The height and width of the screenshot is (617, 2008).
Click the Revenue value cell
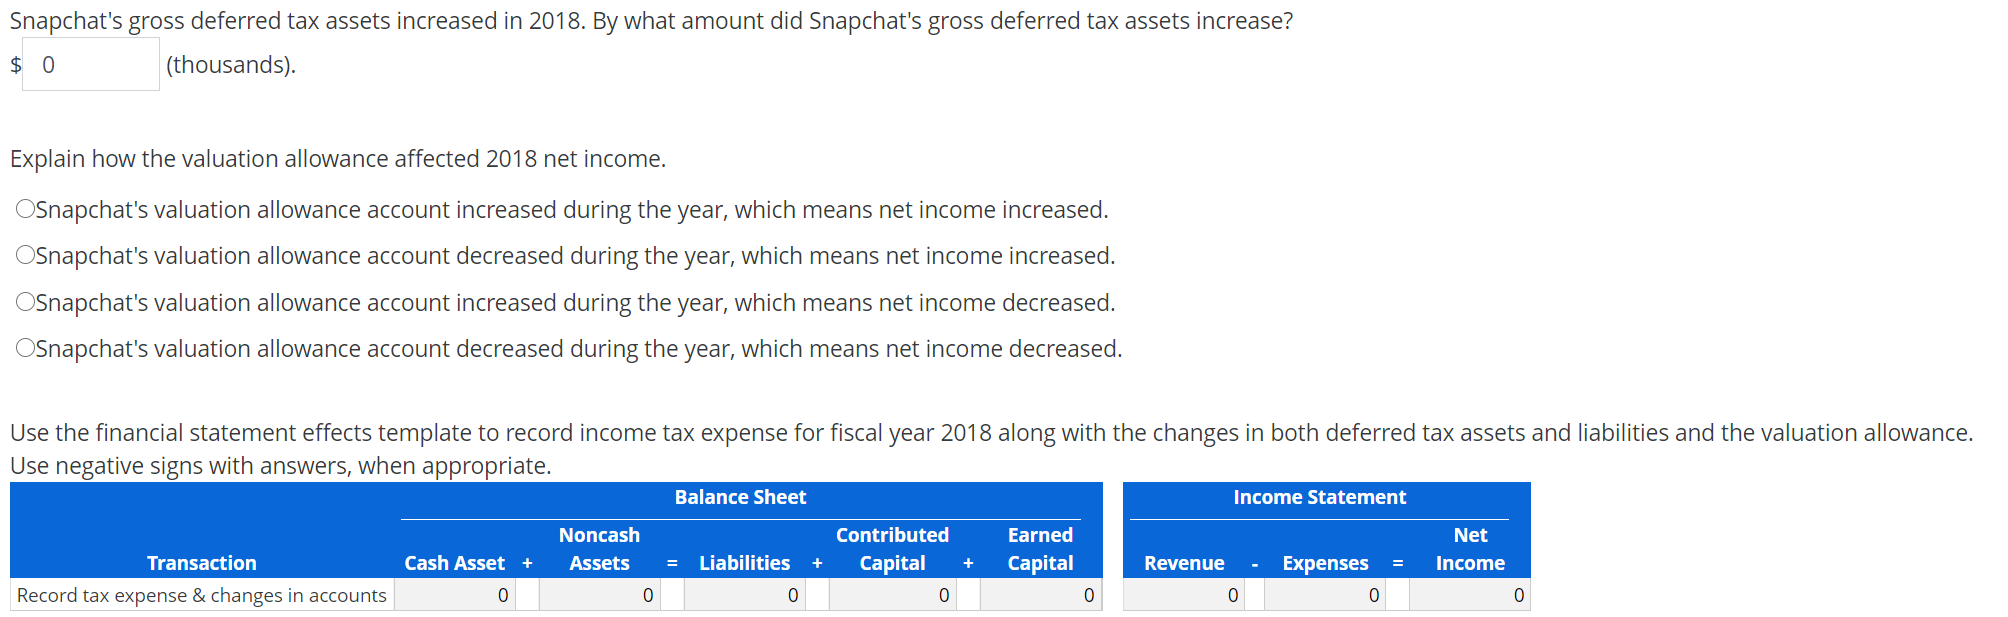(x=1185, y=594)
